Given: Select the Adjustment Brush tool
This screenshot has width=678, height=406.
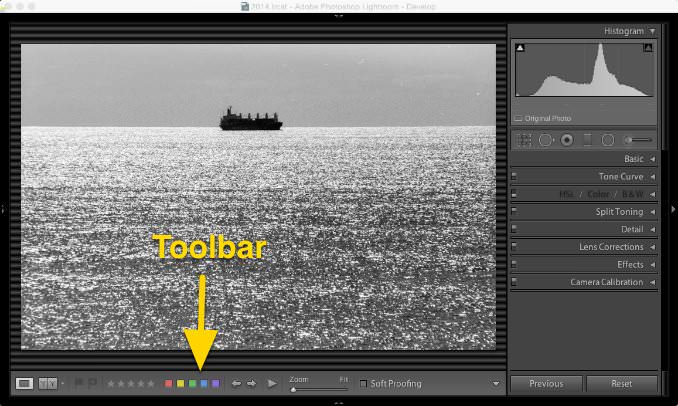Looking at the screenshot, I should (x=638, y=140).
